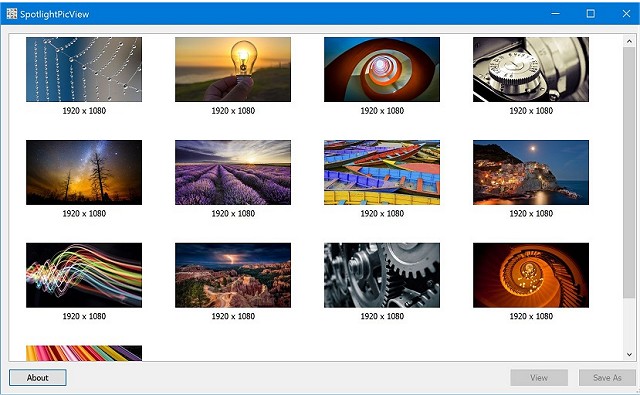Click the 1920 x 1080 label under lavender field

[233, 213]
